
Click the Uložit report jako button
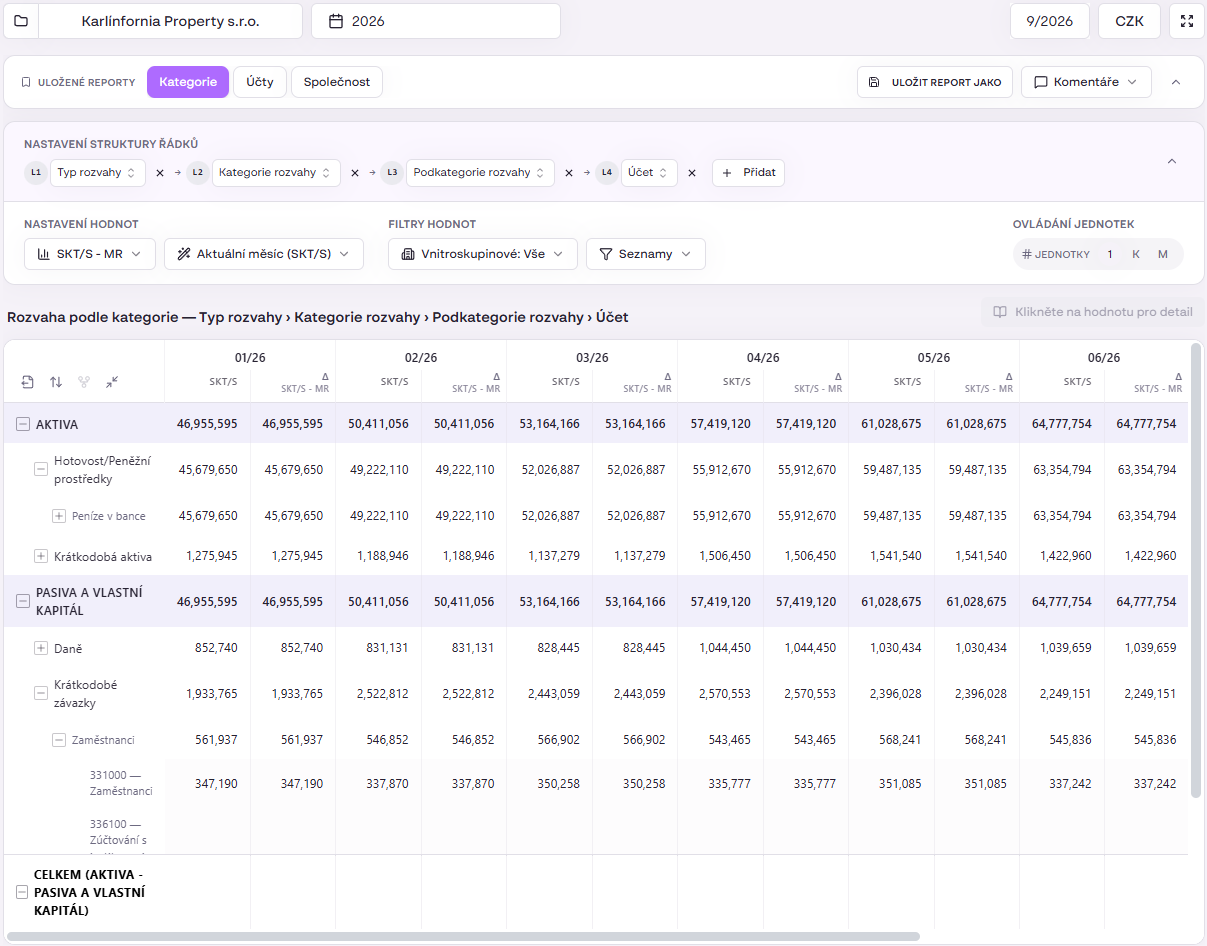[x=935, y=82]
